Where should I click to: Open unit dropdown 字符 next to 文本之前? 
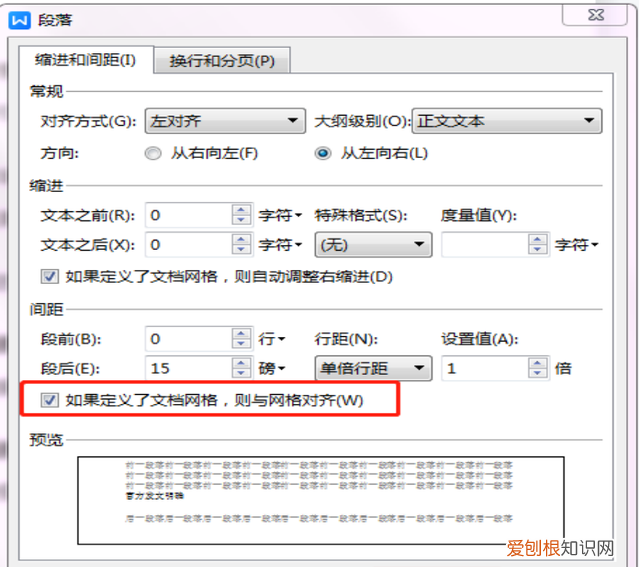280,215
